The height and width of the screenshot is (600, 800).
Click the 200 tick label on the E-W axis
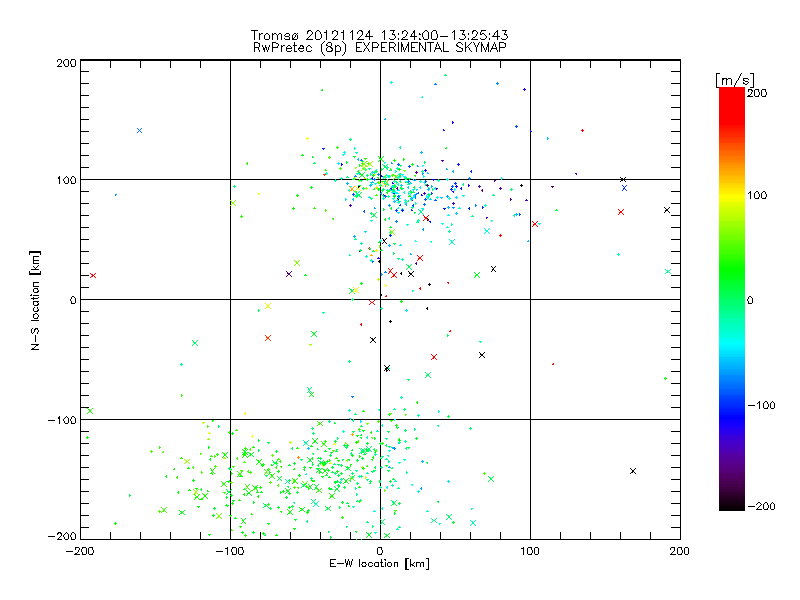pos(680,551)
